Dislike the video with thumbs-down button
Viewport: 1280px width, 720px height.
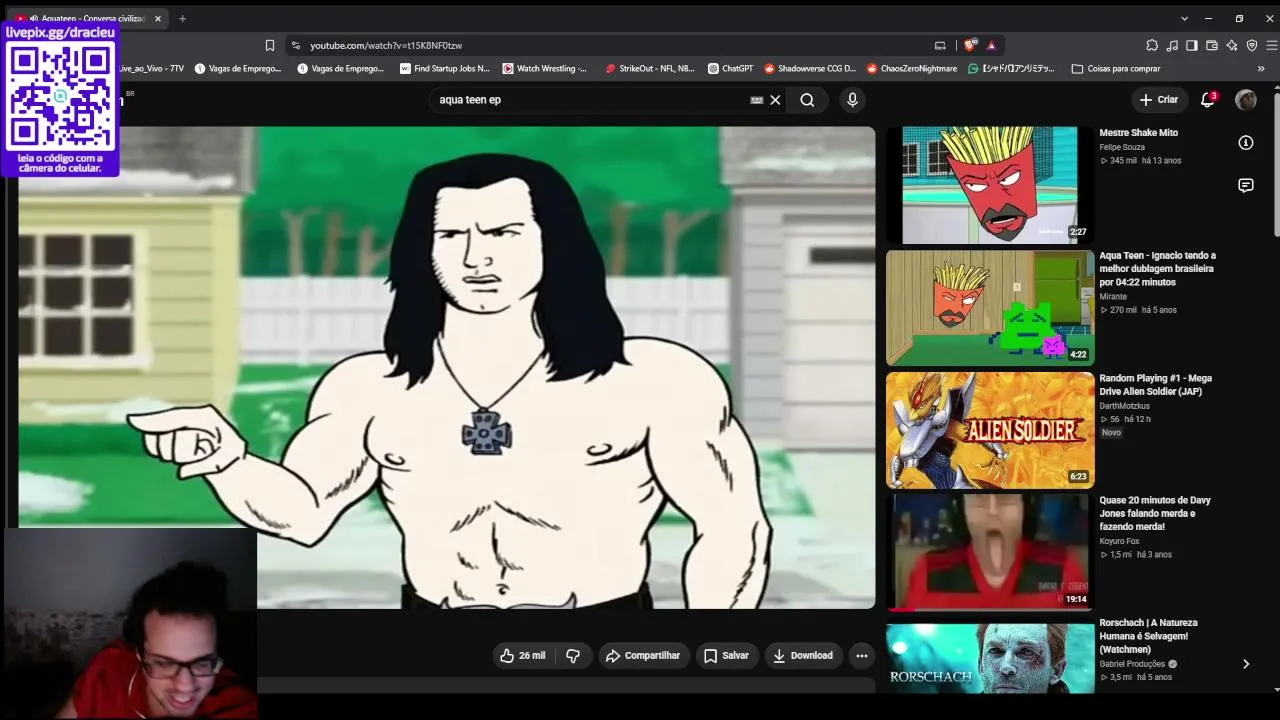(573, 656)
